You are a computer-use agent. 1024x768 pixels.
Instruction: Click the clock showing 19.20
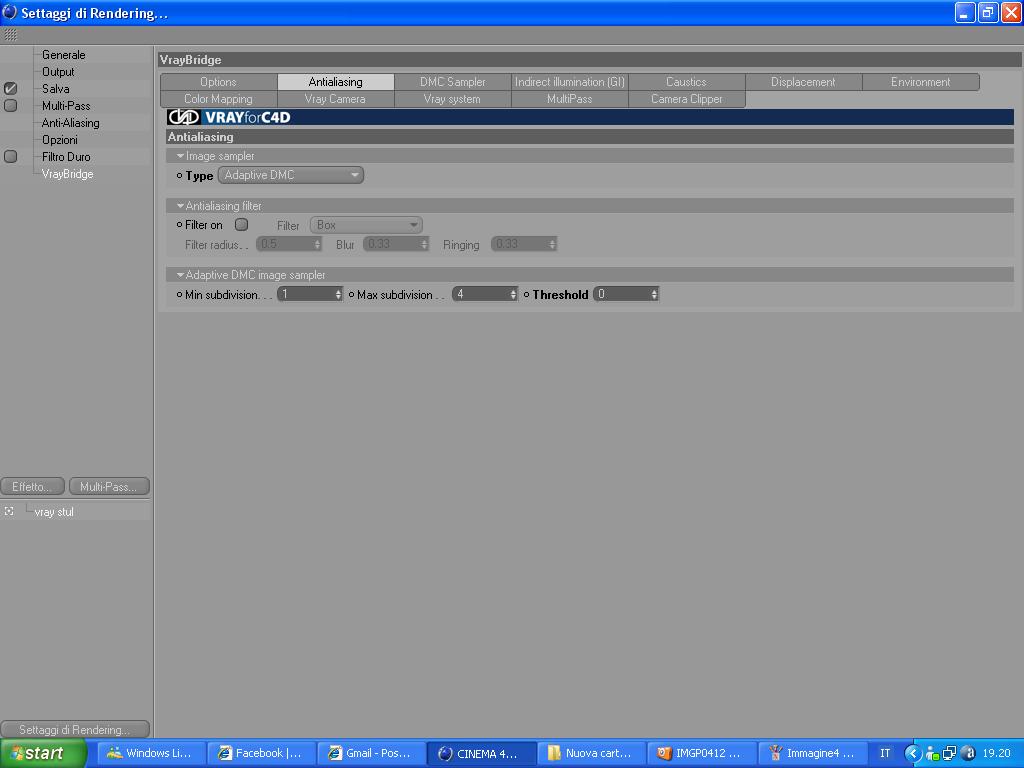coord(997,753)
